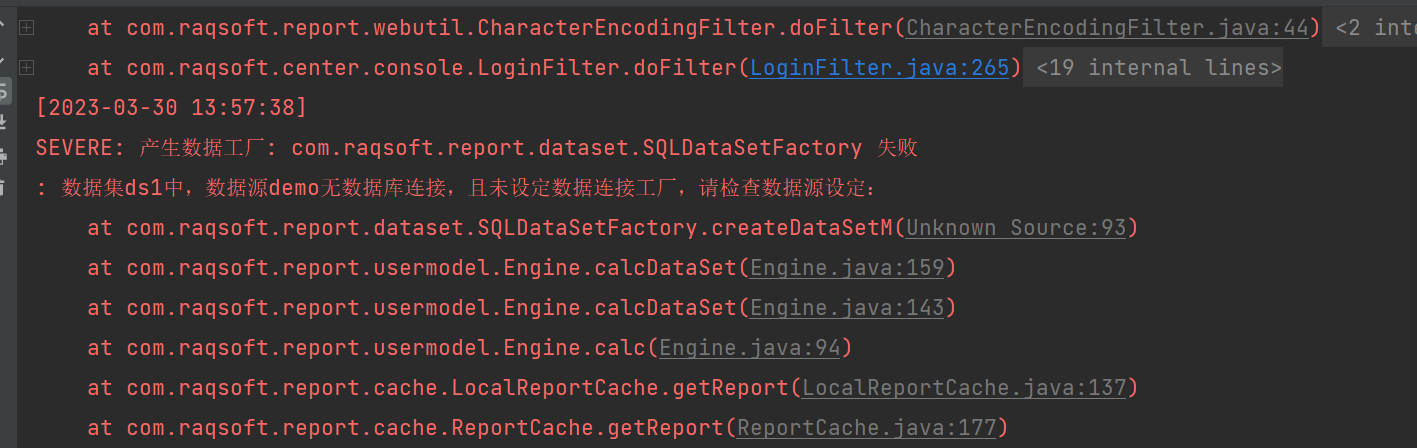Click the up stack trace arrow icon

3,20
